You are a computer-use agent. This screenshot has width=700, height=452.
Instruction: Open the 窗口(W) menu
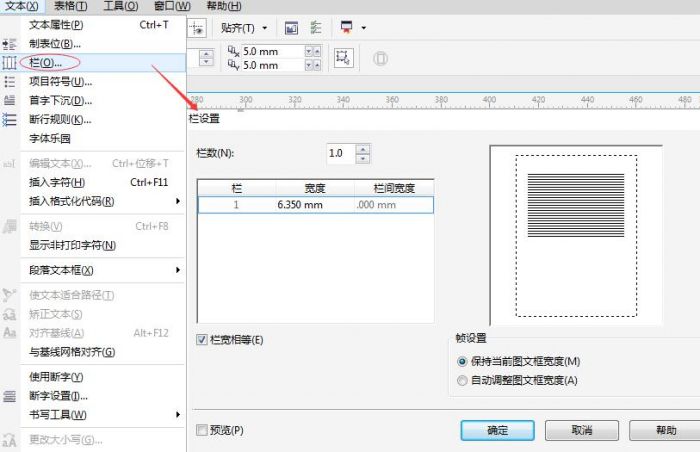click(x=172, y=6)
